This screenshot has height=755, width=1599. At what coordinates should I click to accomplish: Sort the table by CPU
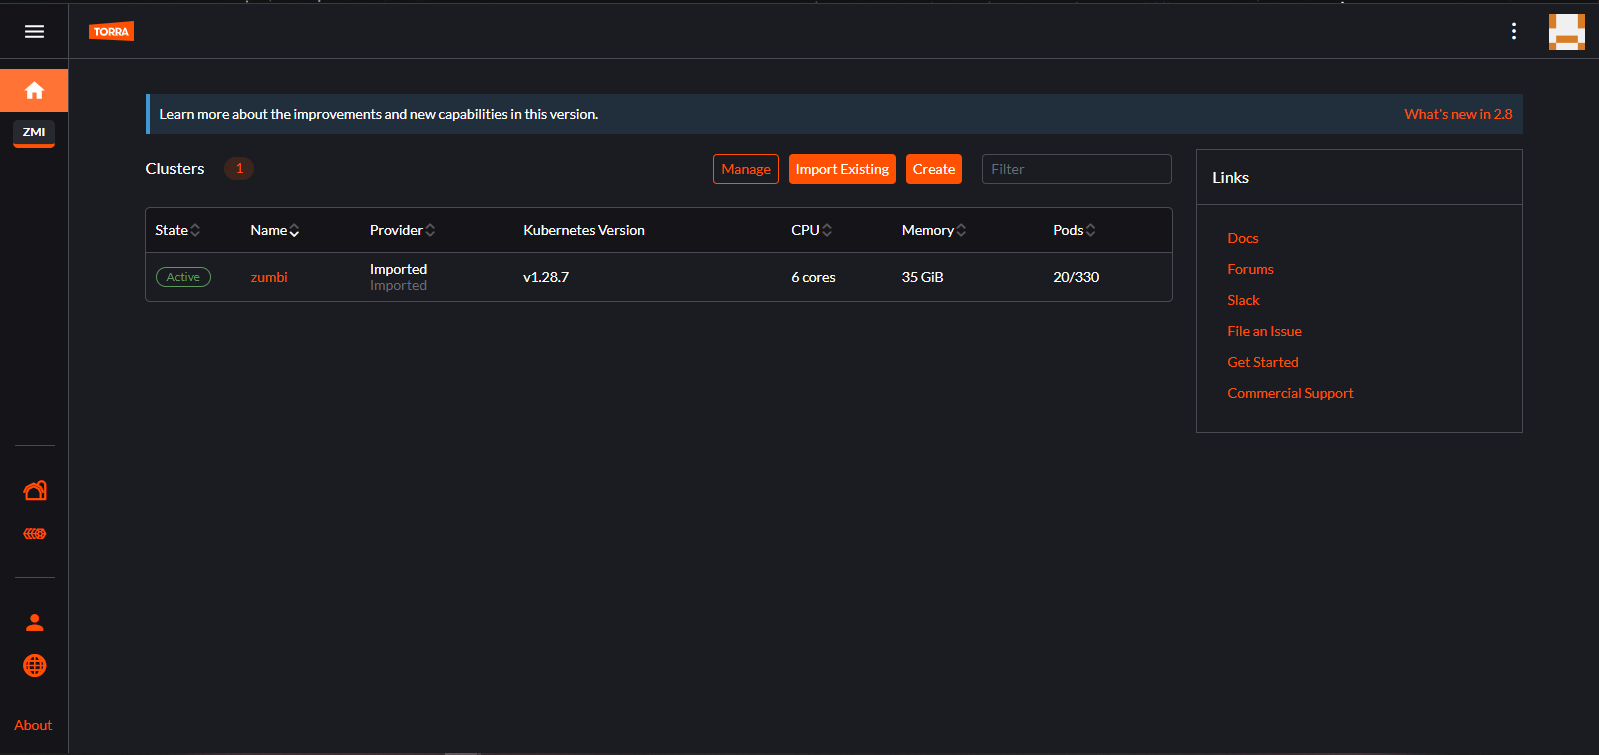coord(811,230)
